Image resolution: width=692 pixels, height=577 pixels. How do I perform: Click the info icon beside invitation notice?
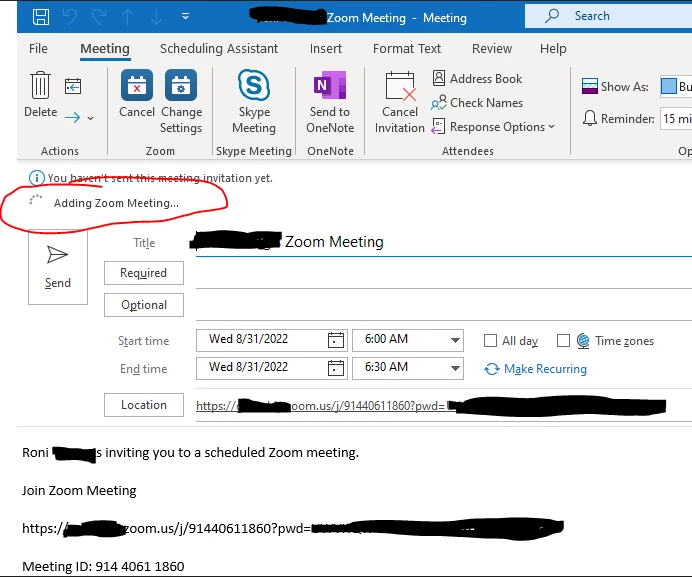coord(37,178)
